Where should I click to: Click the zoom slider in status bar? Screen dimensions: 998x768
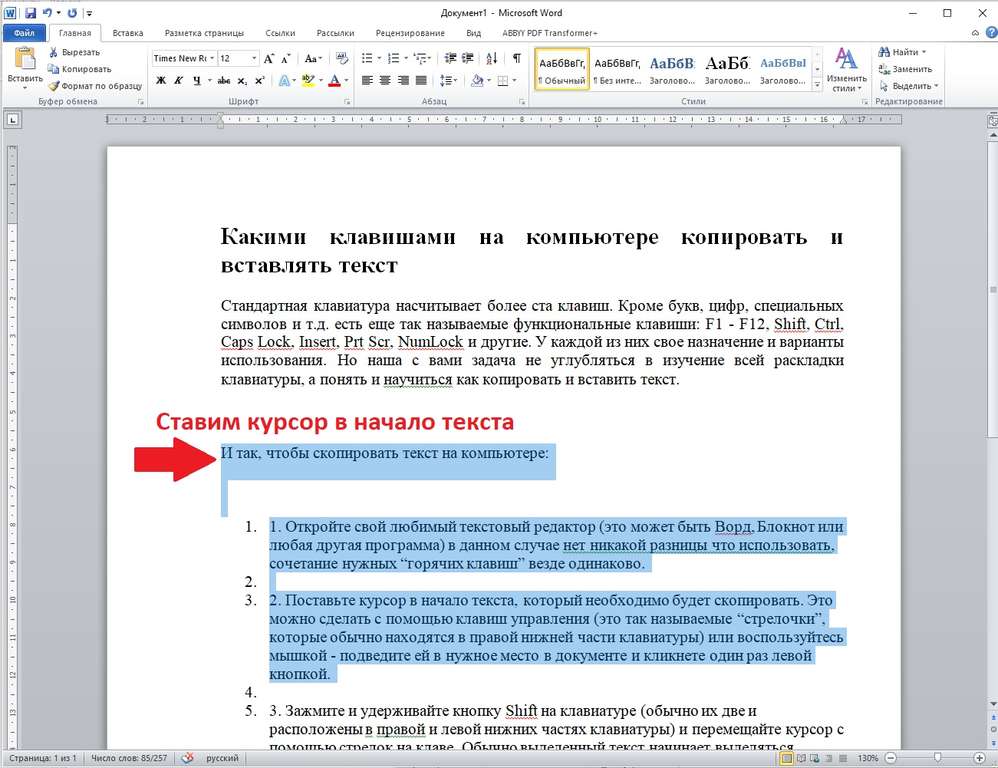point(936,758)
